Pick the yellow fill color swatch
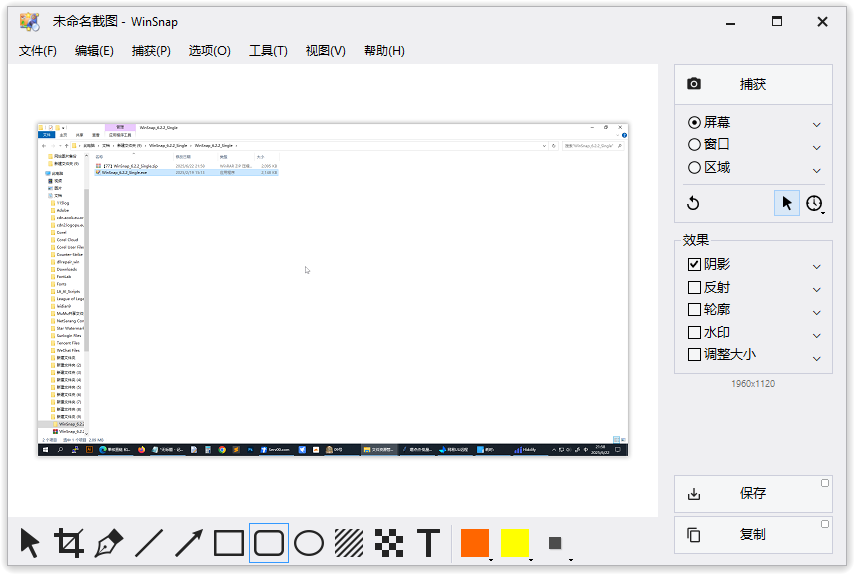Screen dimensions: 854x574 (515, 543)
